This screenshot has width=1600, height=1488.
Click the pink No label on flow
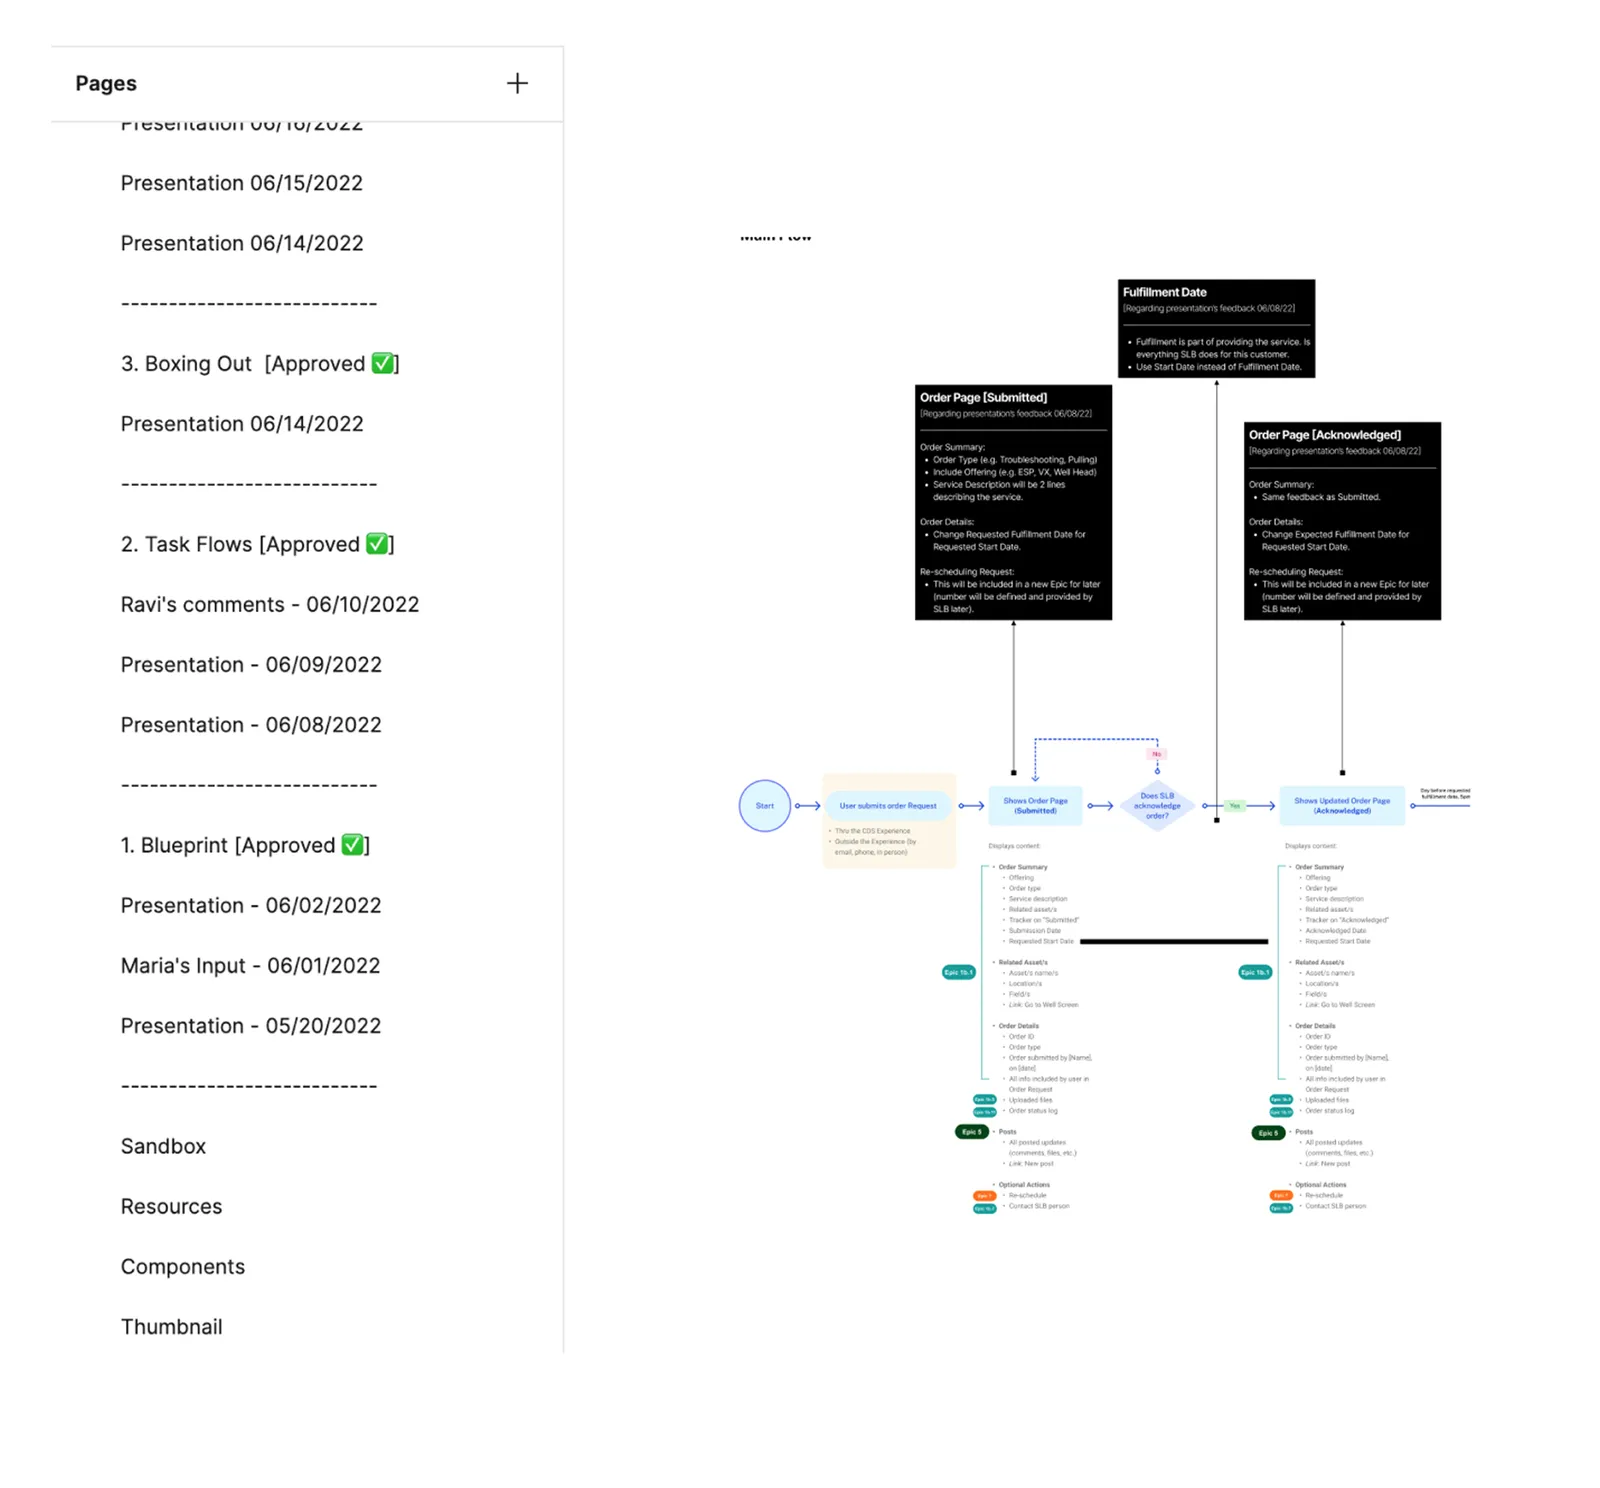pyautogui.click(x=1157, y=754)
